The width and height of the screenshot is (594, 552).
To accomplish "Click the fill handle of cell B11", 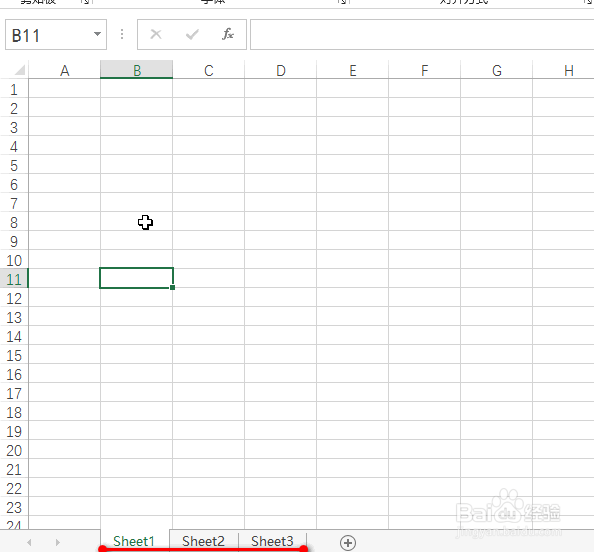I will [172, 288].
